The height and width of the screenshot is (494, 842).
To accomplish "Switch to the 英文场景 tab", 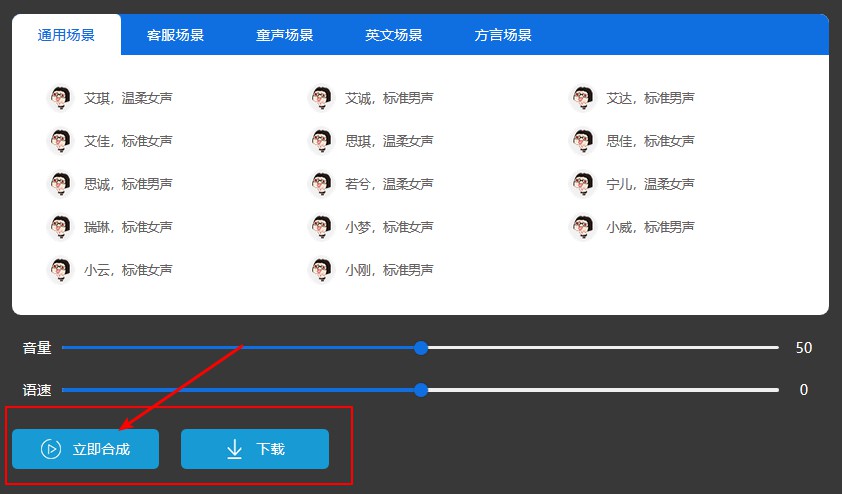I will click(x=394, y=35).
